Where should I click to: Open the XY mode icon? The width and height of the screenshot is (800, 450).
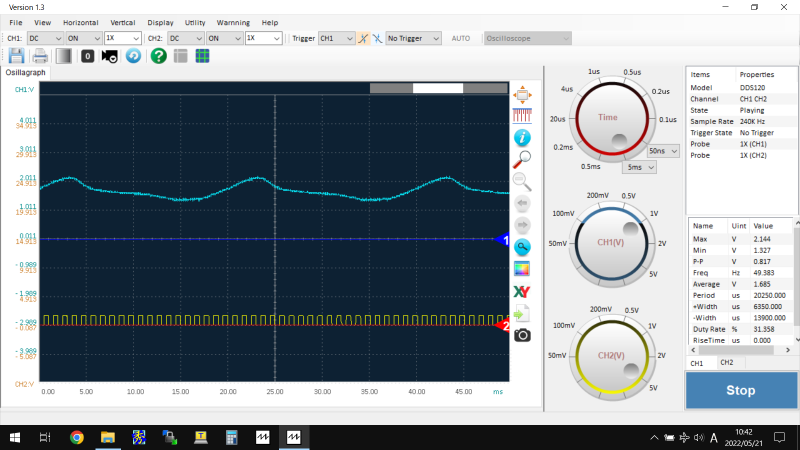click(522, 291)
